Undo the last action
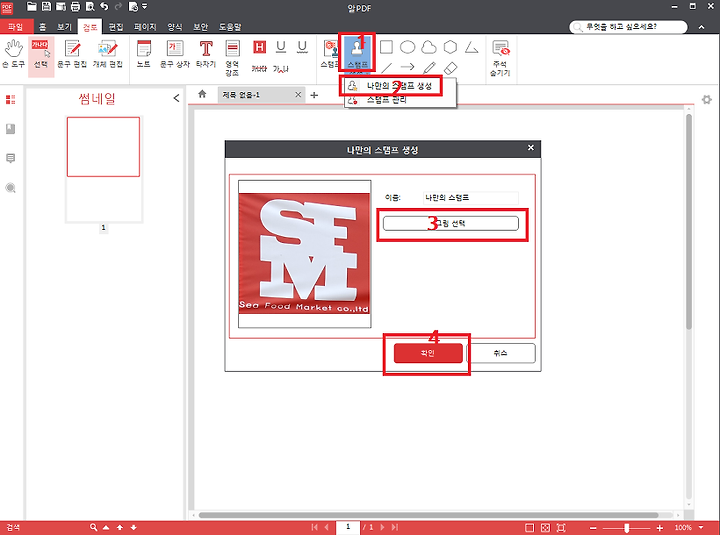The image size is (720, 535). tap(104, 6)
